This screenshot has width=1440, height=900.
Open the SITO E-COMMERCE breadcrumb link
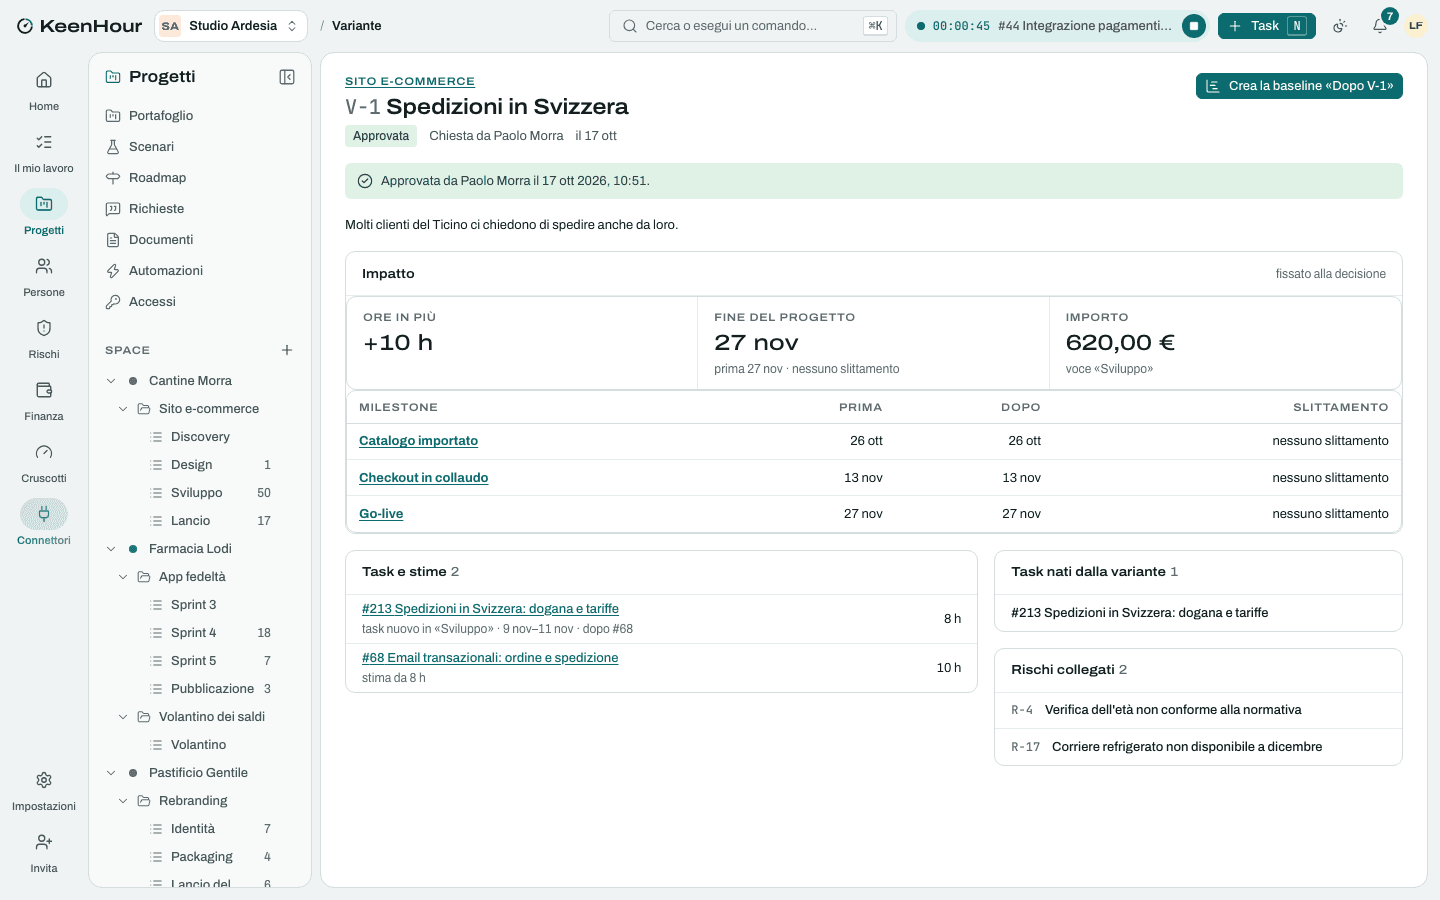[410, 81]
